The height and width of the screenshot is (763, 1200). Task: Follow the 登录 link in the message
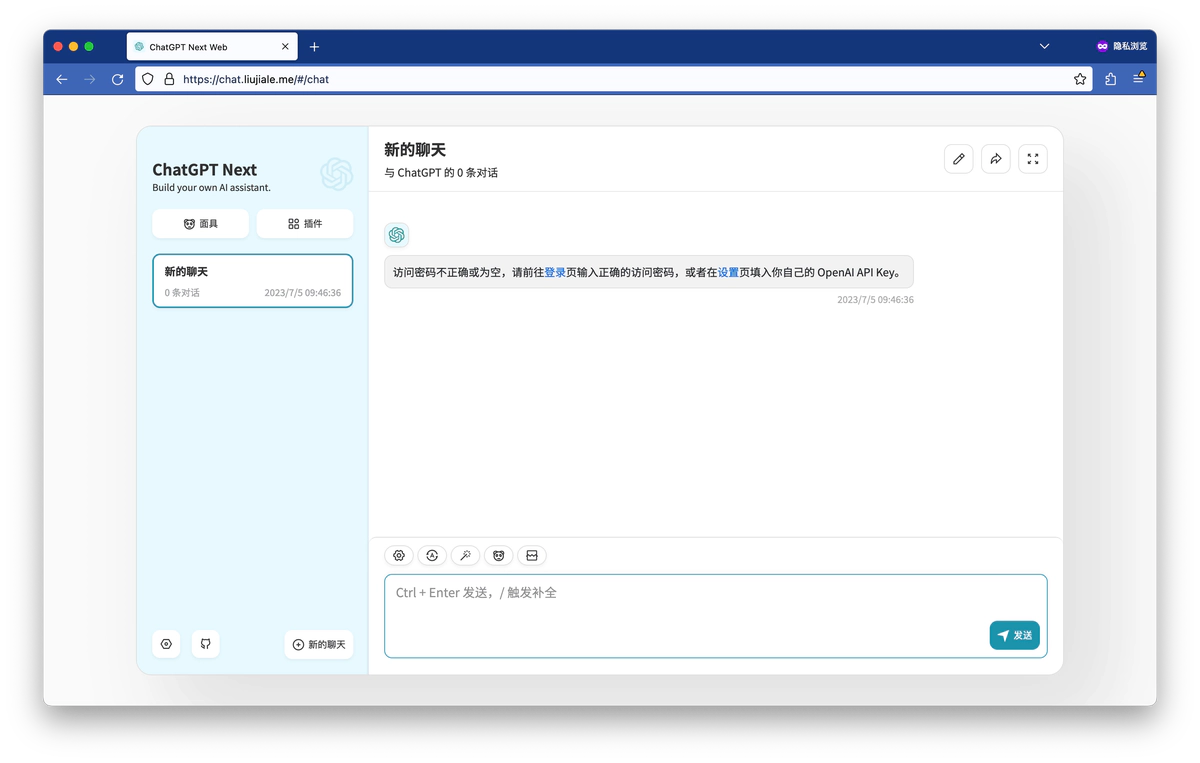pos(555,272)
